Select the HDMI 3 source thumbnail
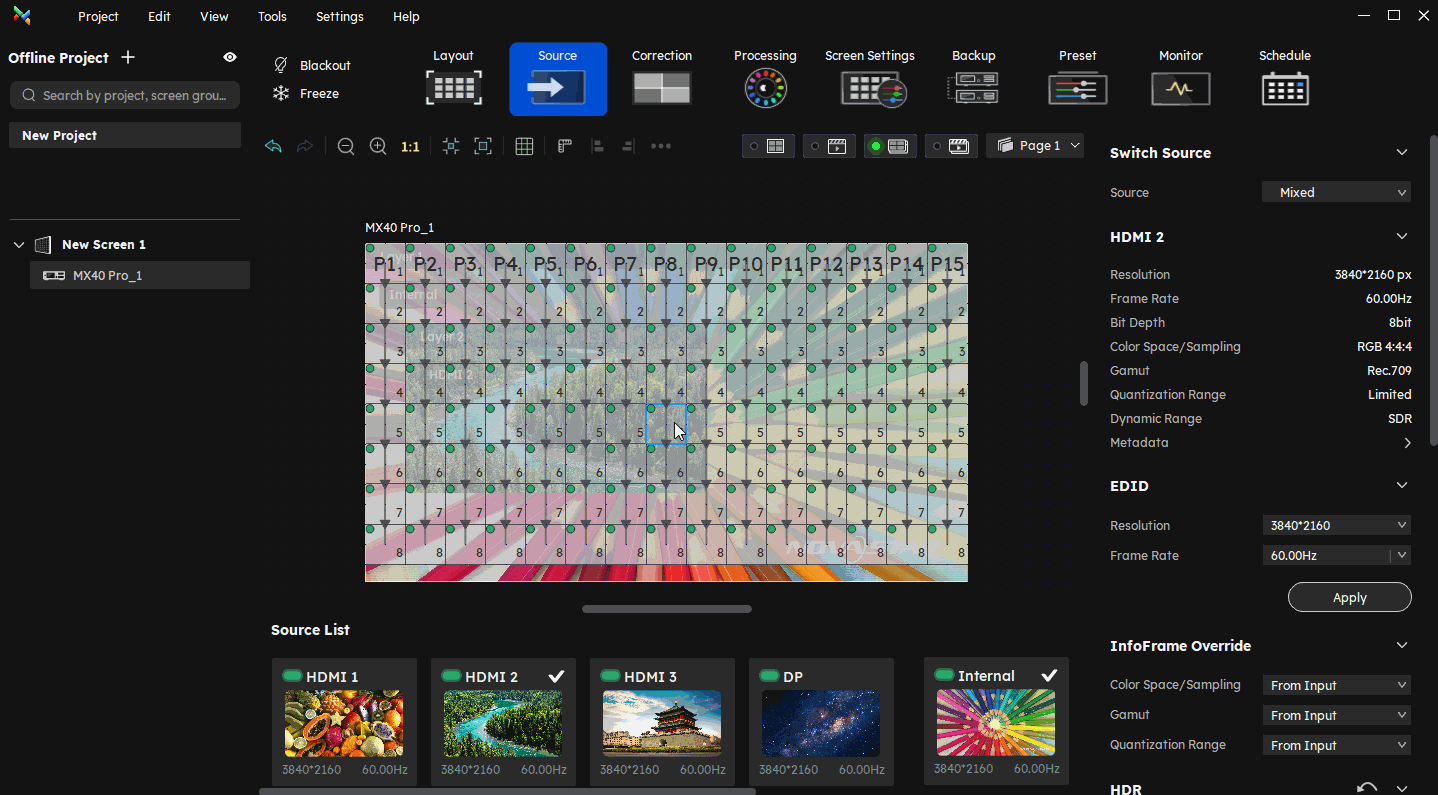Viewport: 1438px width, 795px height. coord(662,722)
